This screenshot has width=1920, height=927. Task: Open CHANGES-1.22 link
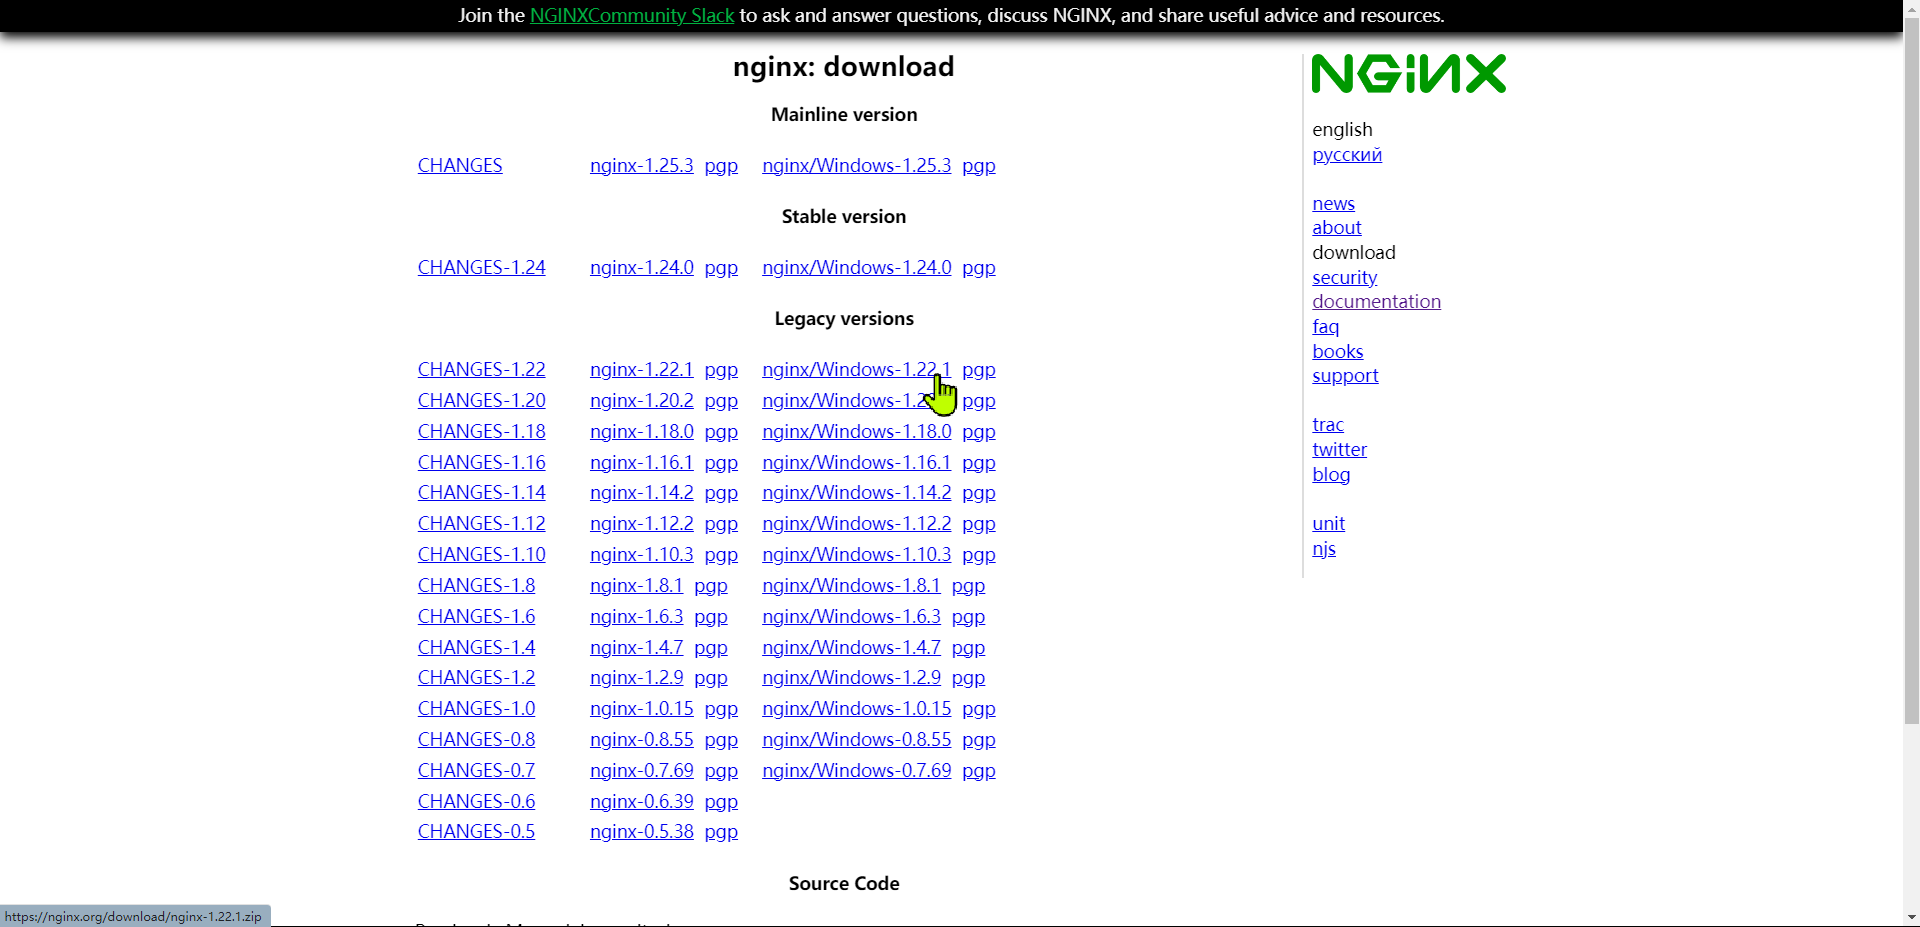(482, 370)
